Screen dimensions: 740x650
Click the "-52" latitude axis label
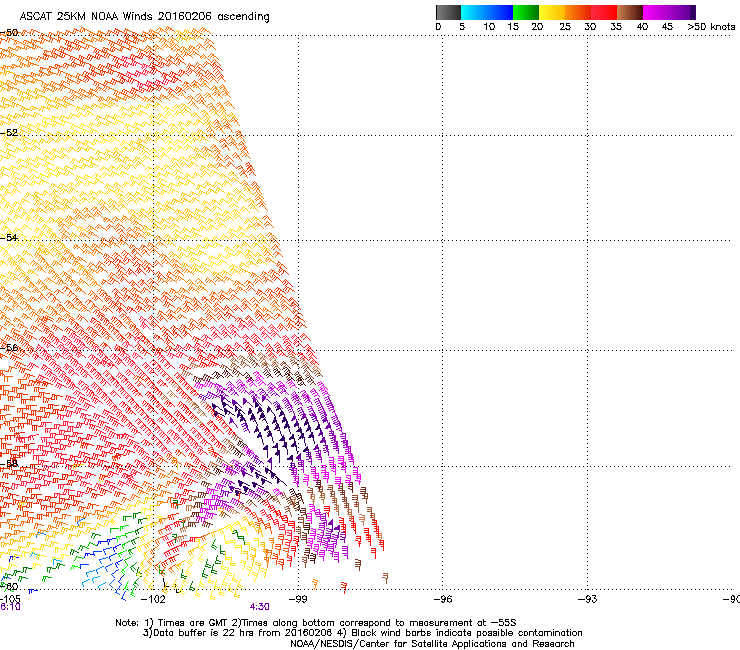point(9,133)
